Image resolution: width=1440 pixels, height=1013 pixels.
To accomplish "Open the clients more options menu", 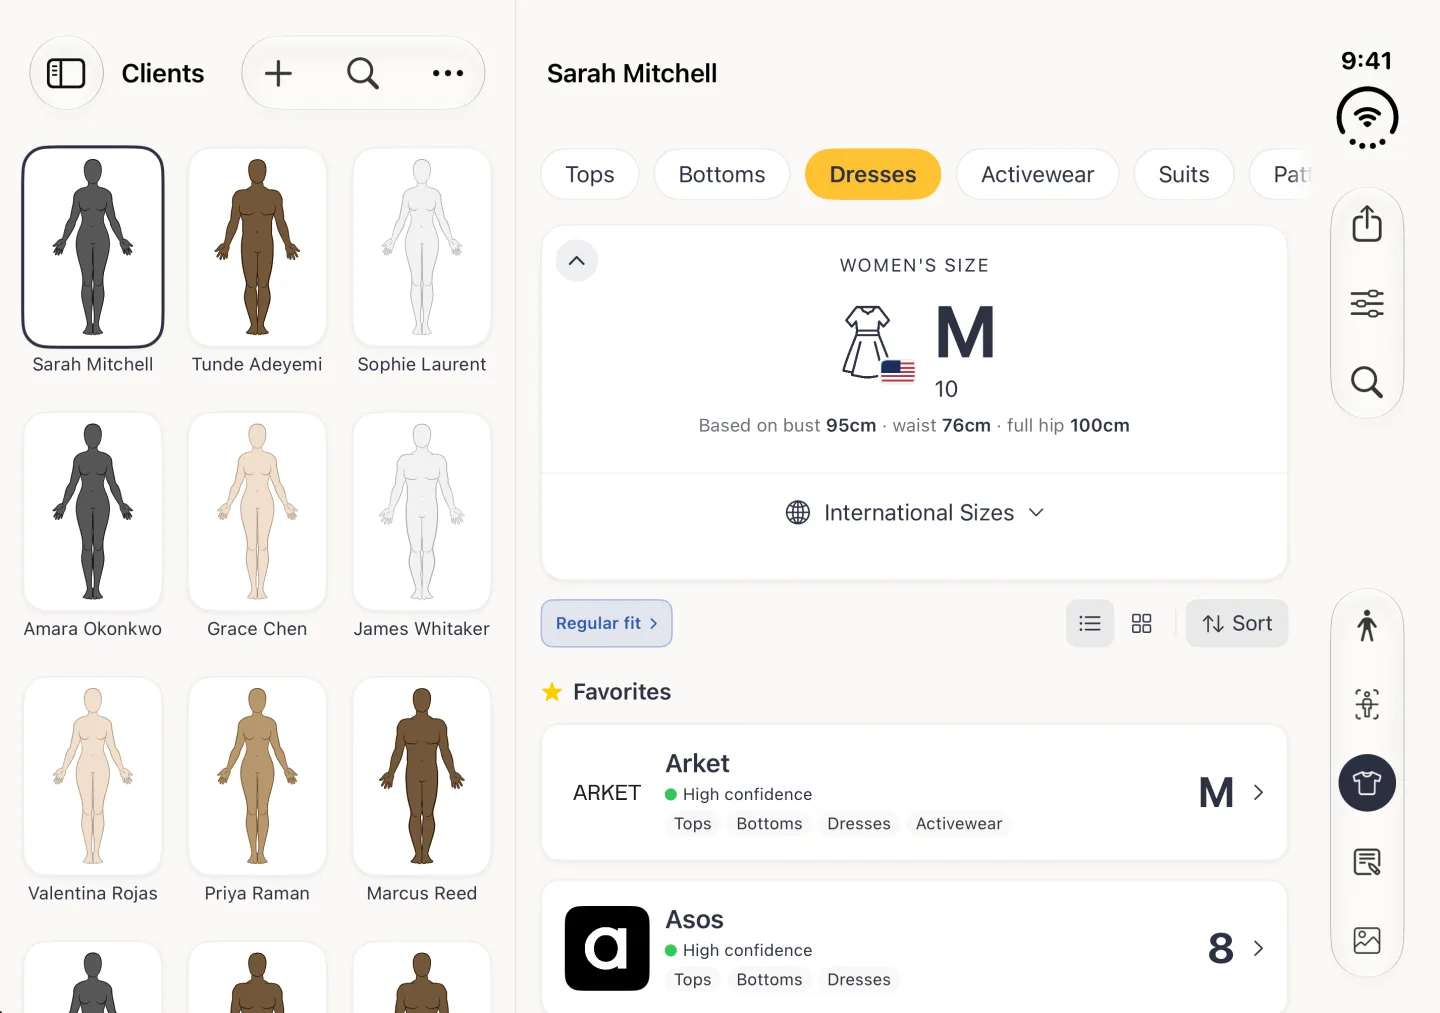I will tap(448, 73).
